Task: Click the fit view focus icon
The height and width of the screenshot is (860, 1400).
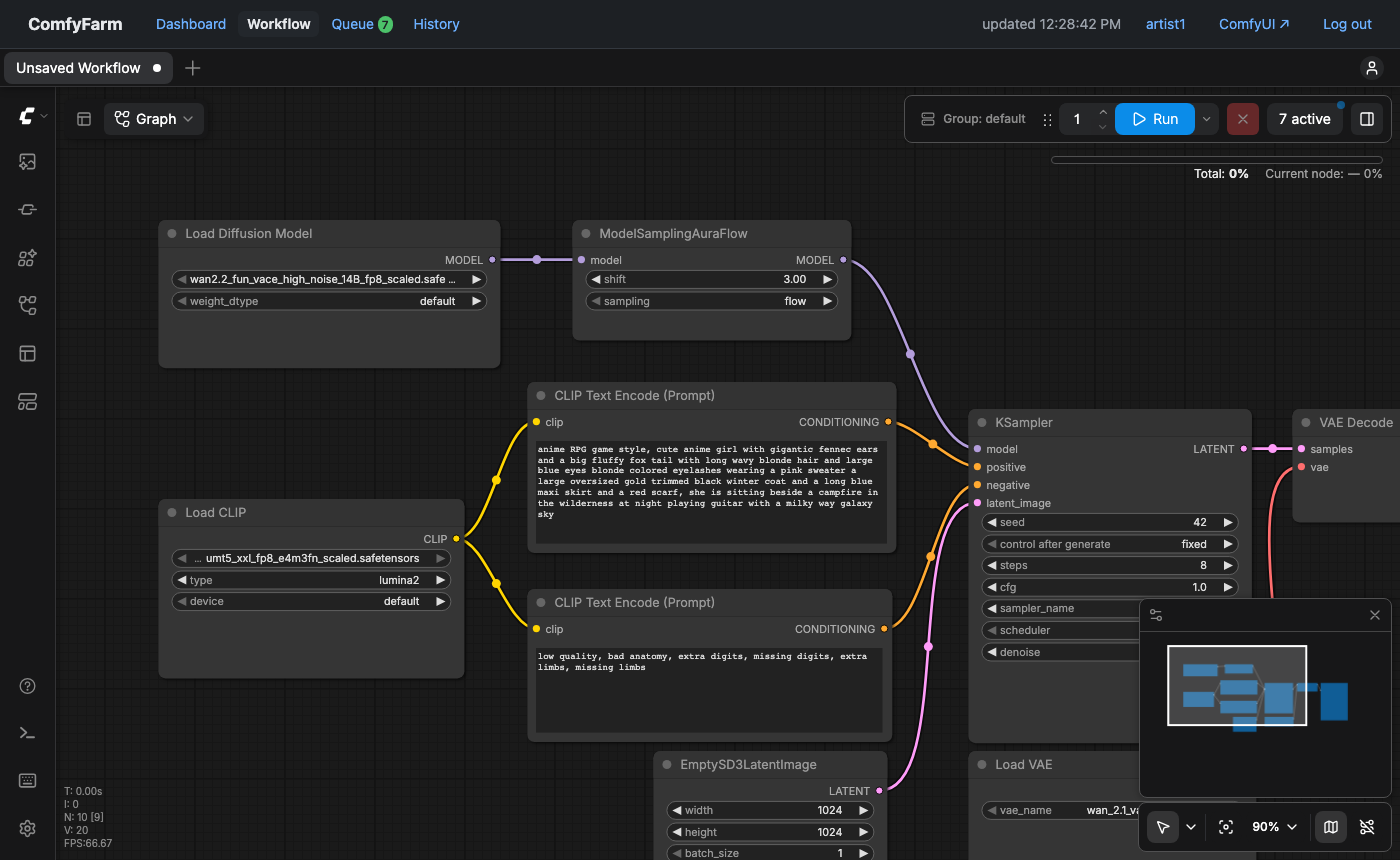Action: (x=1226, y=827)
